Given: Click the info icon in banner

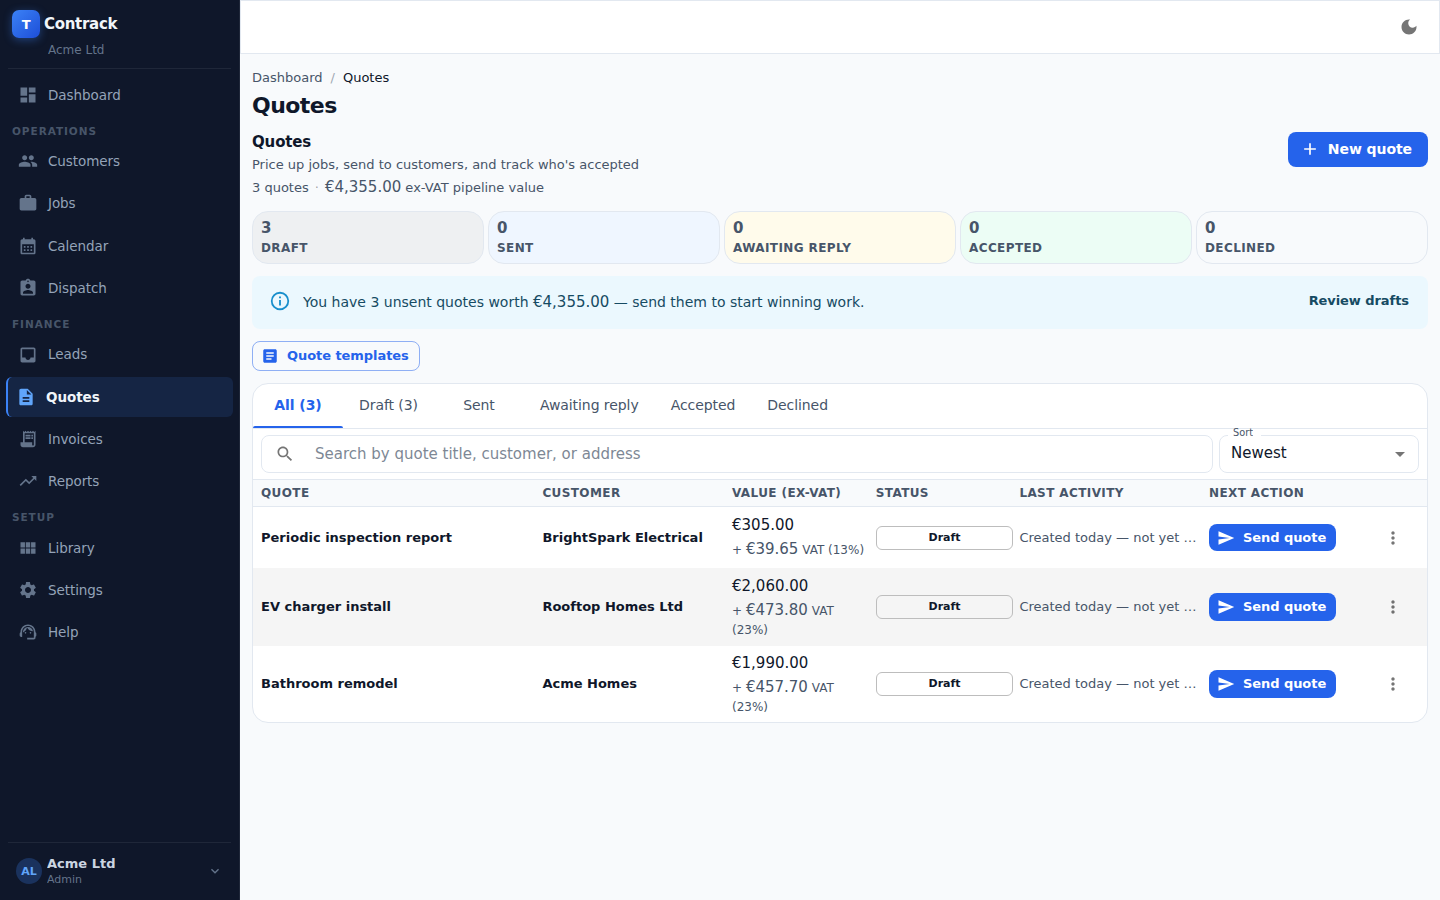Looking at the screenshot, I should point(280,301).
